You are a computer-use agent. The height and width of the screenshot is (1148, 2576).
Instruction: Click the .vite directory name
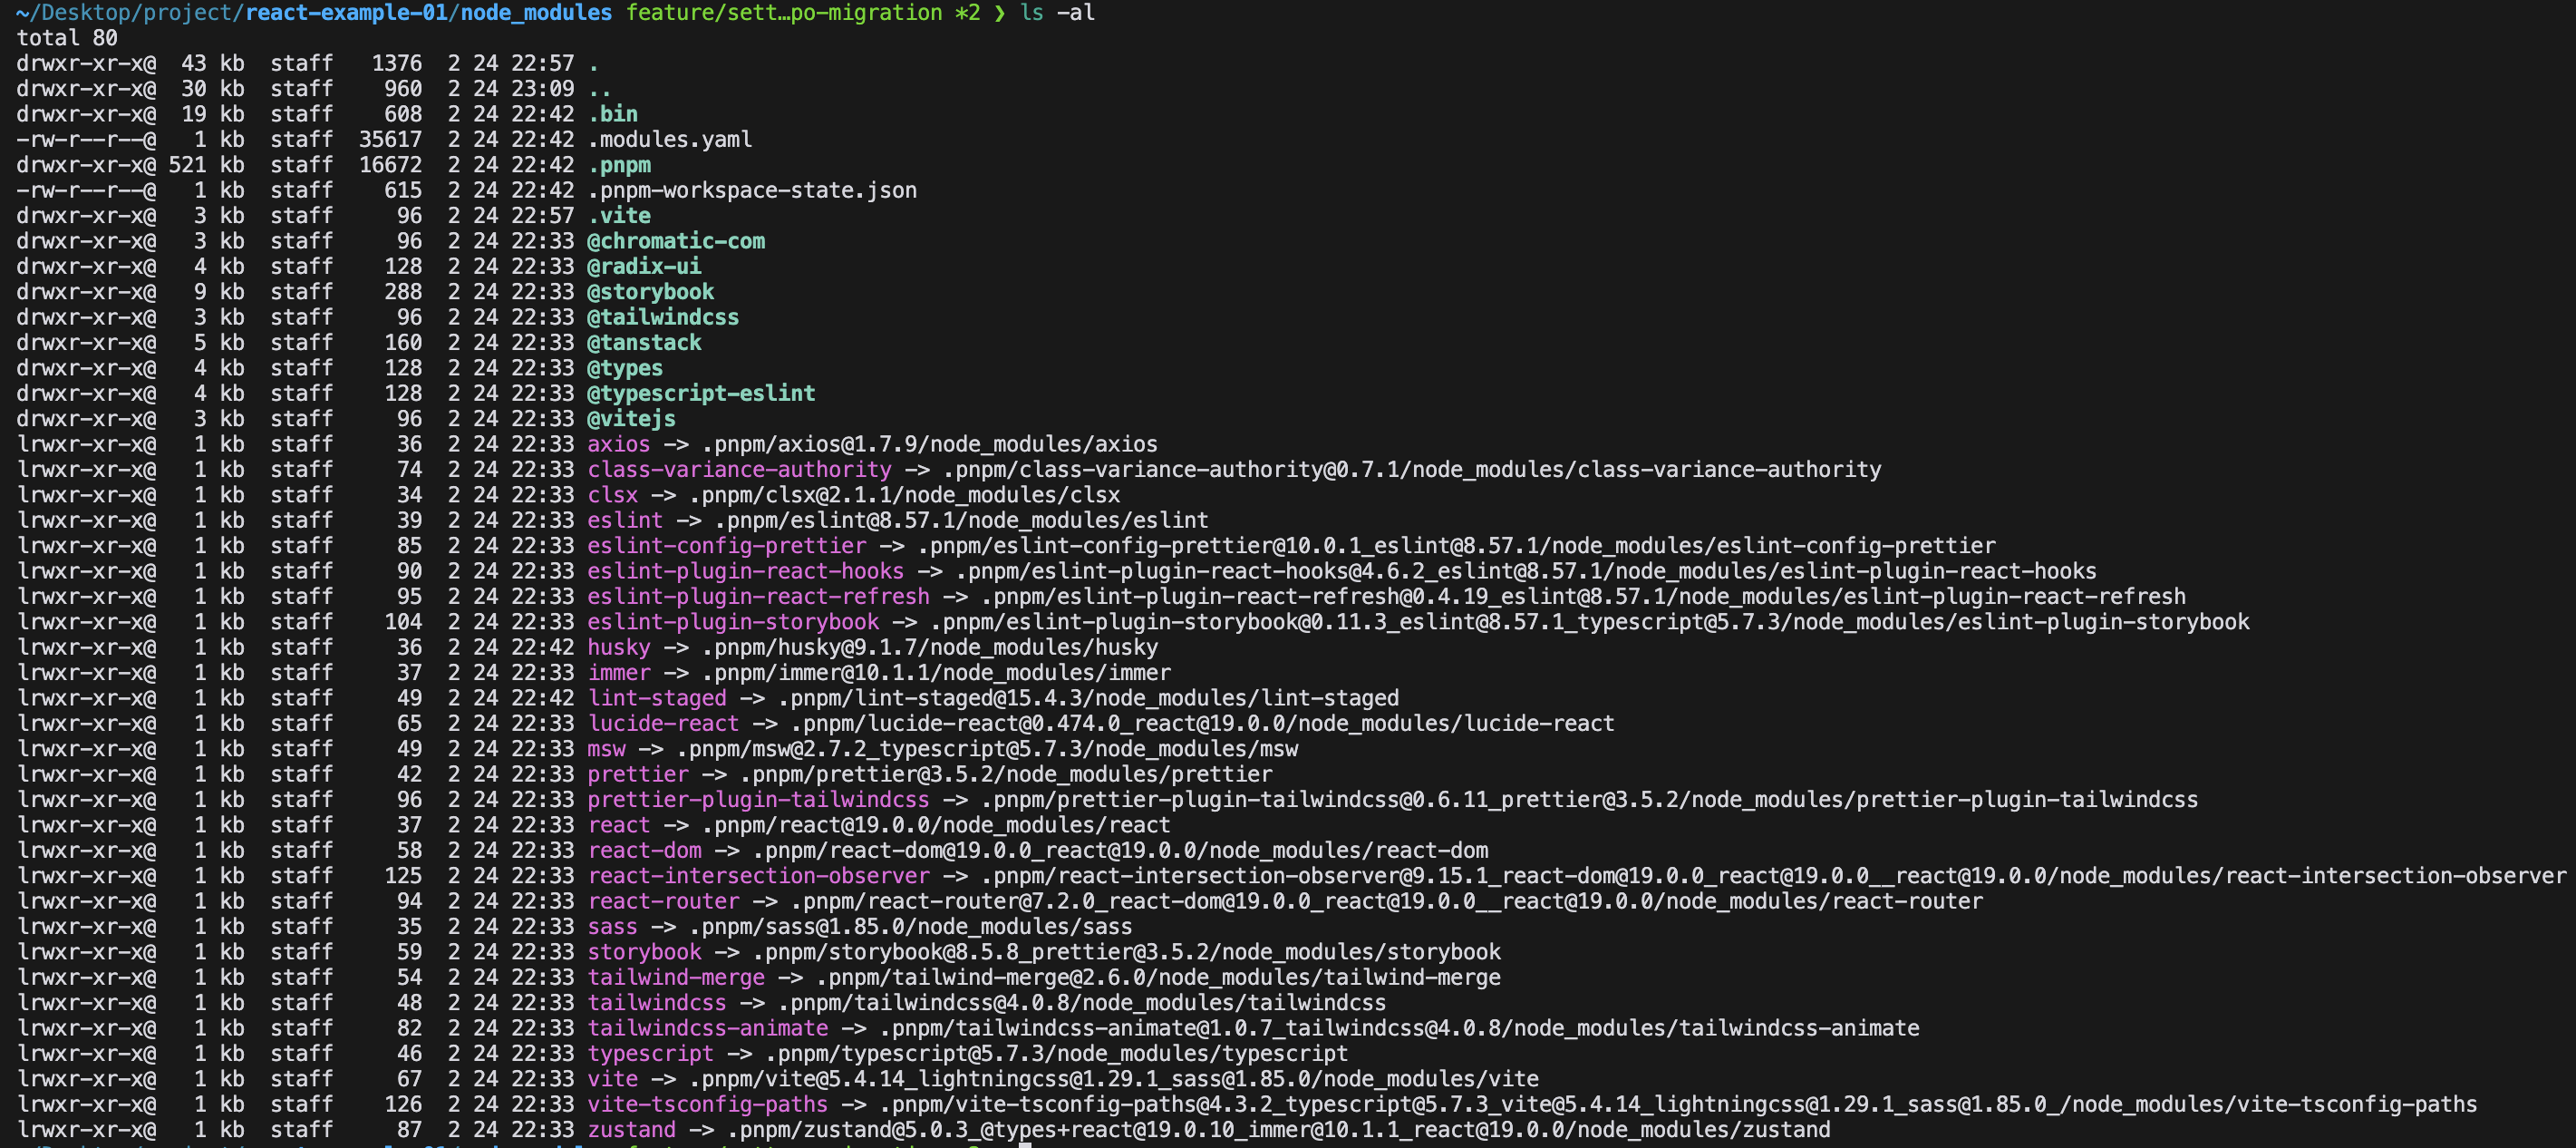point(619,216)
